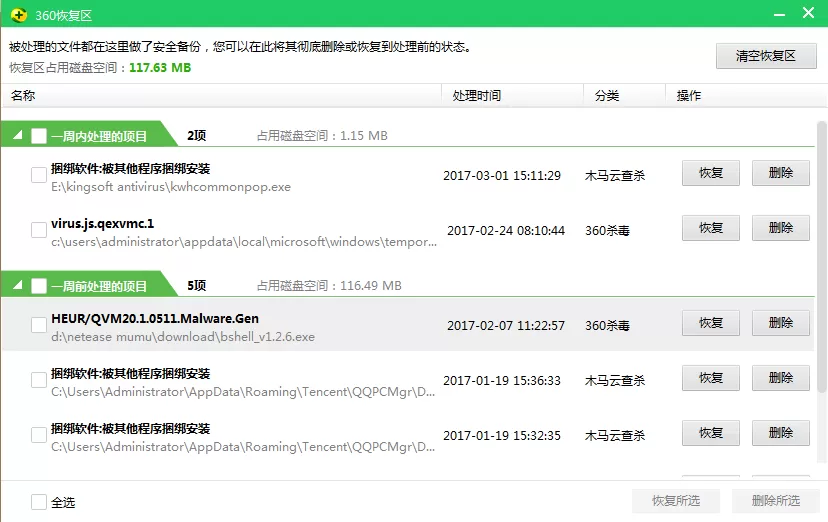Tick checkbox for virus.js.qexvmc.1 item
This screenshot has width=828, height=522.
pyautogui.click(x=39, y=230)
